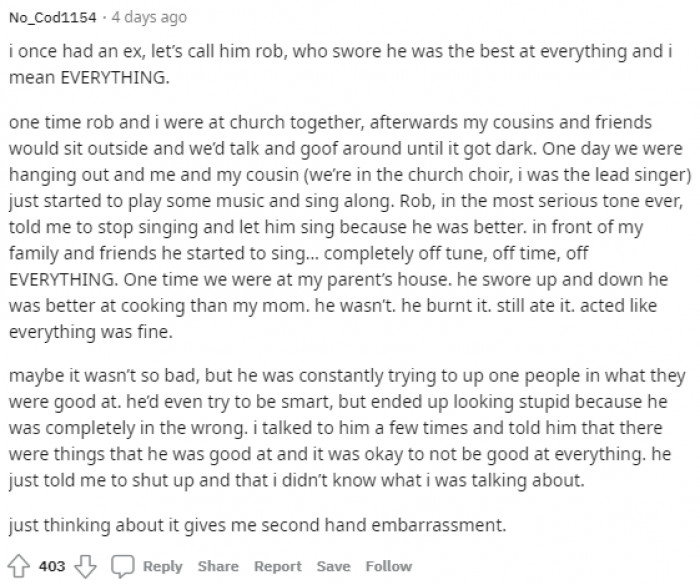The image size is (700, 585).
Task: Click the 403 vote count
Action: (x=51, y=566)
